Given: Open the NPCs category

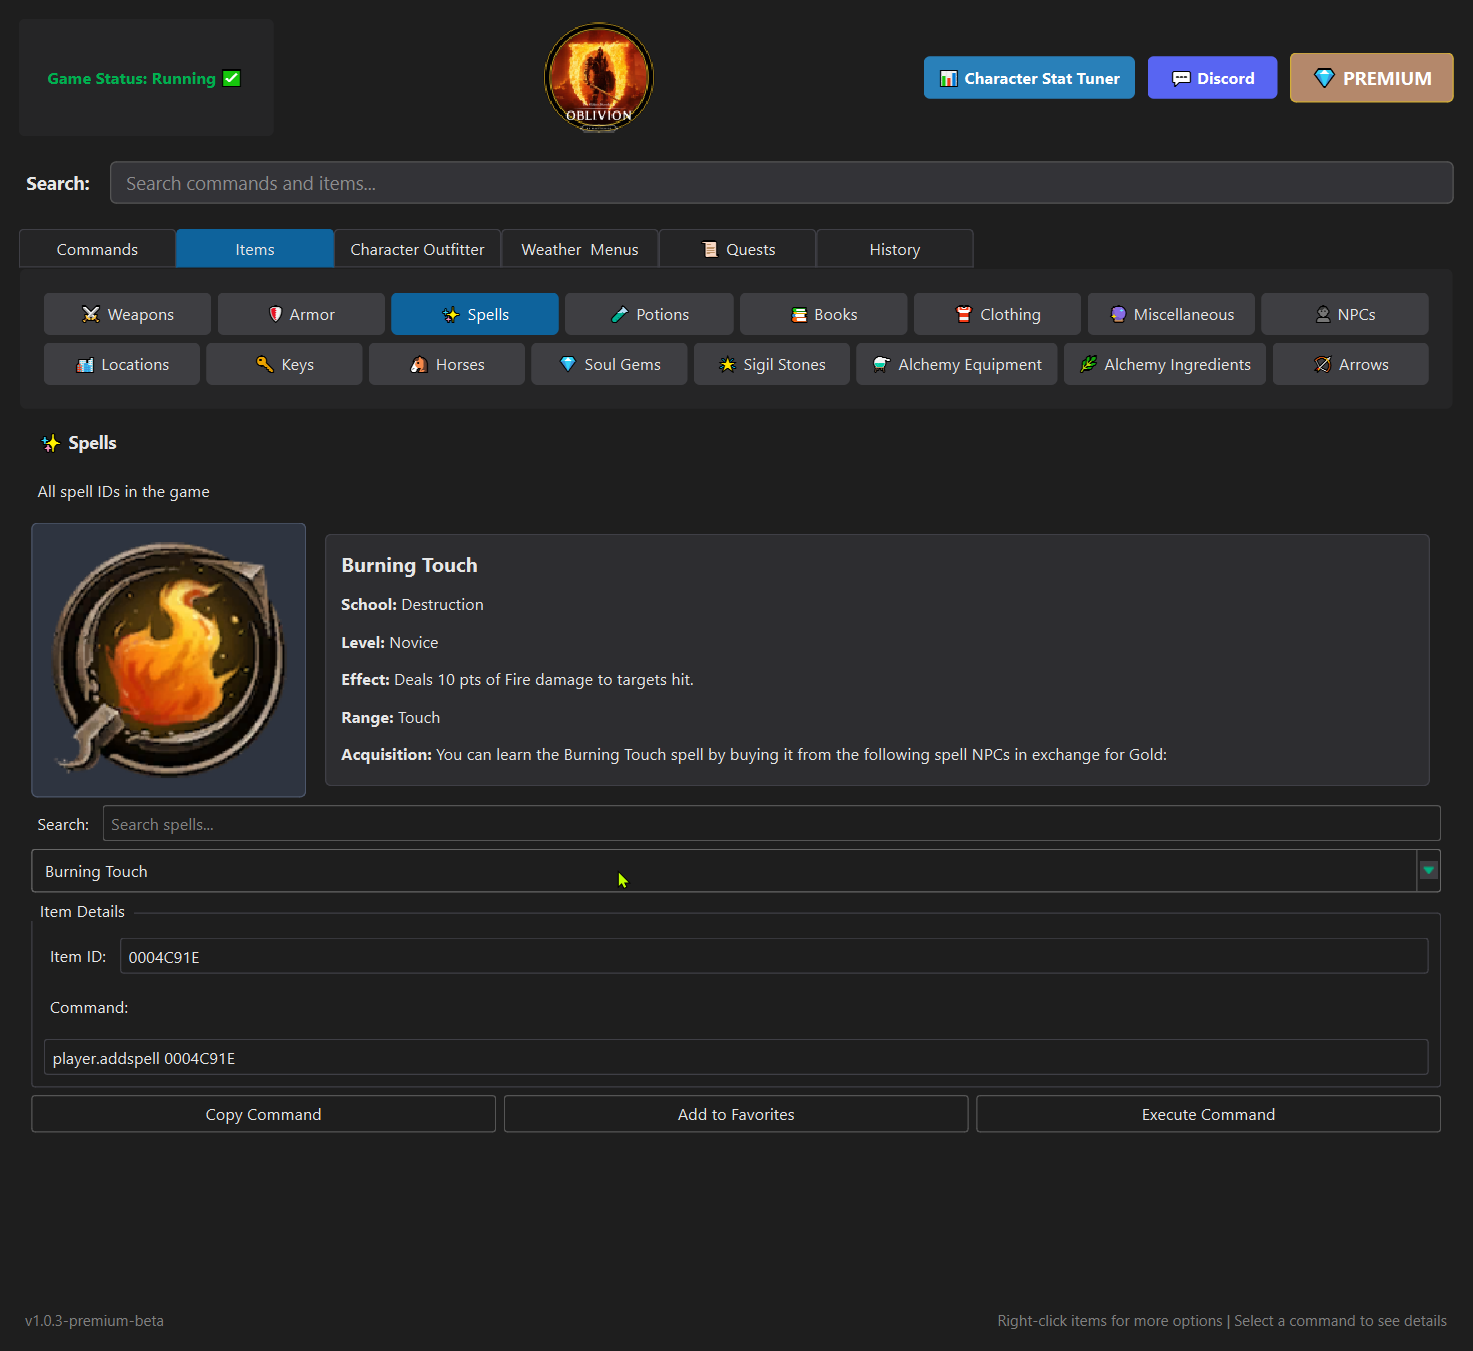Looking at the screenshot, I should [1345, 314].
